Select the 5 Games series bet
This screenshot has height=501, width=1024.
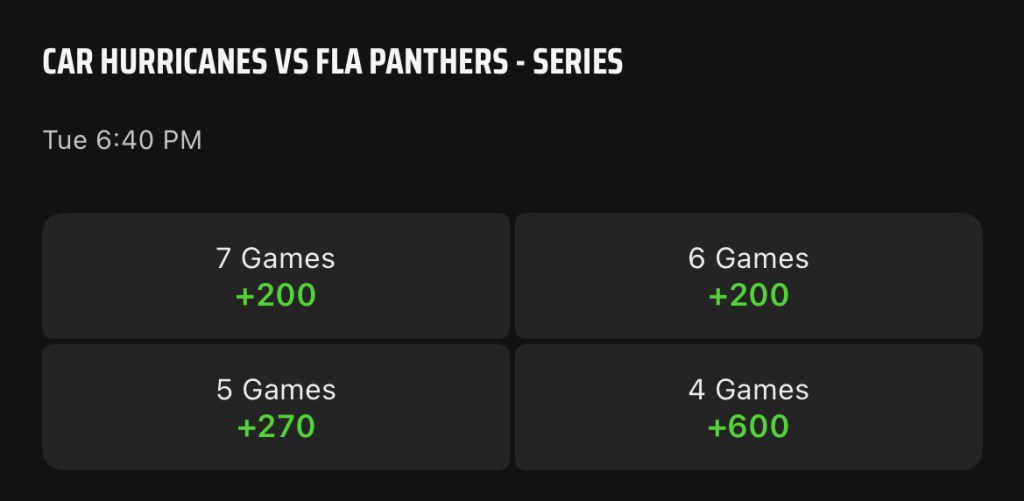[276, 407]
